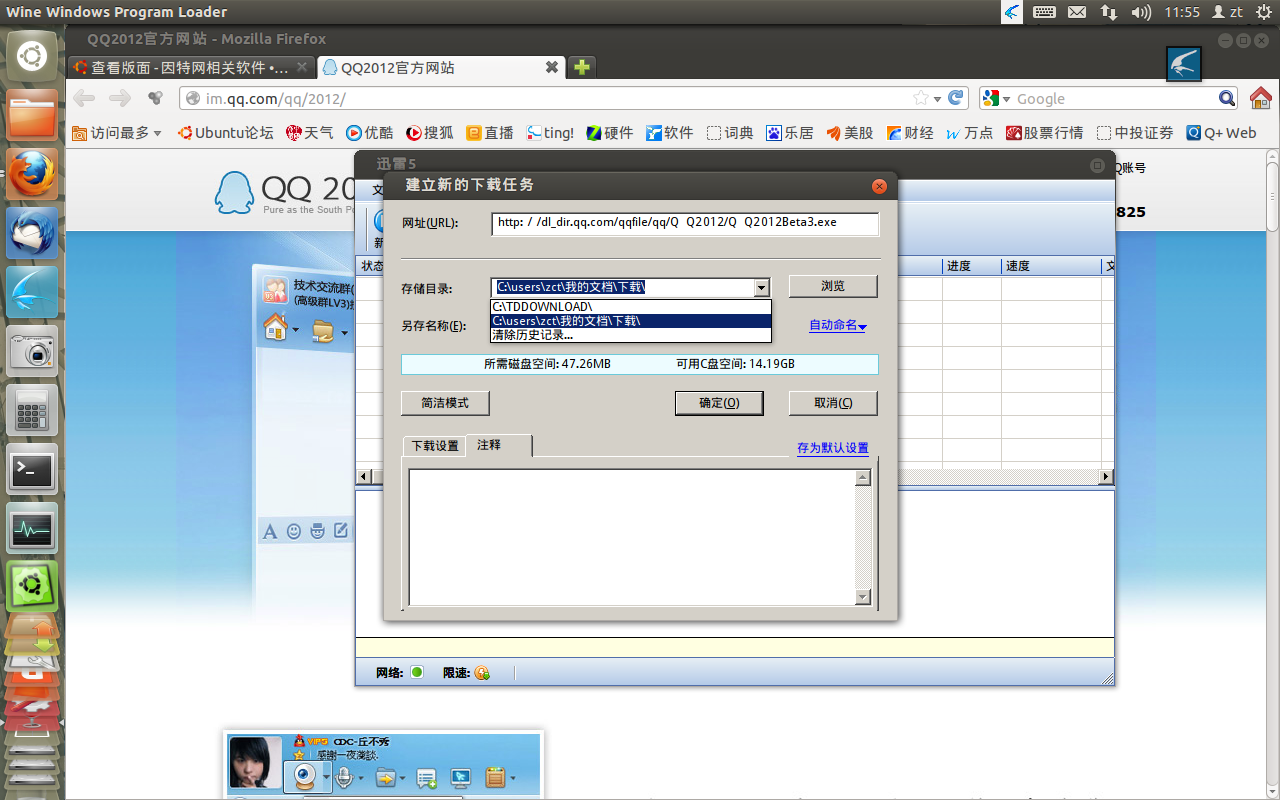
Task: Select C:\TDDOWNLOAD\ from directory list
Action: [631, 306]
